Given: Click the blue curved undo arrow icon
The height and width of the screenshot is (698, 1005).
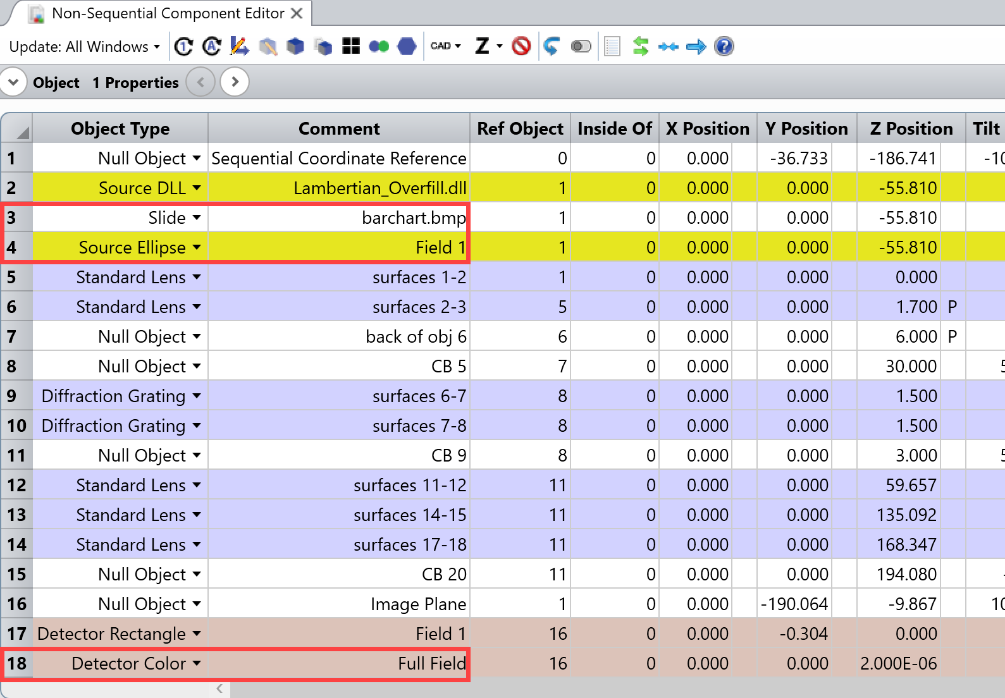Looking at the screenshot, I should (551, 46).
